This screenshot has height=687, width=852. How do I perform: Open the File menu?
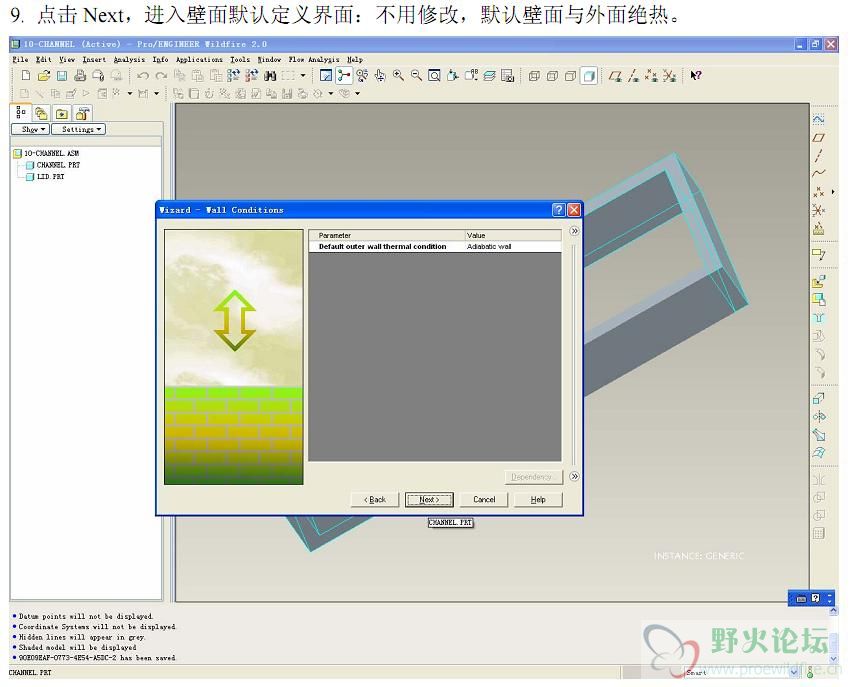point(20,60)
